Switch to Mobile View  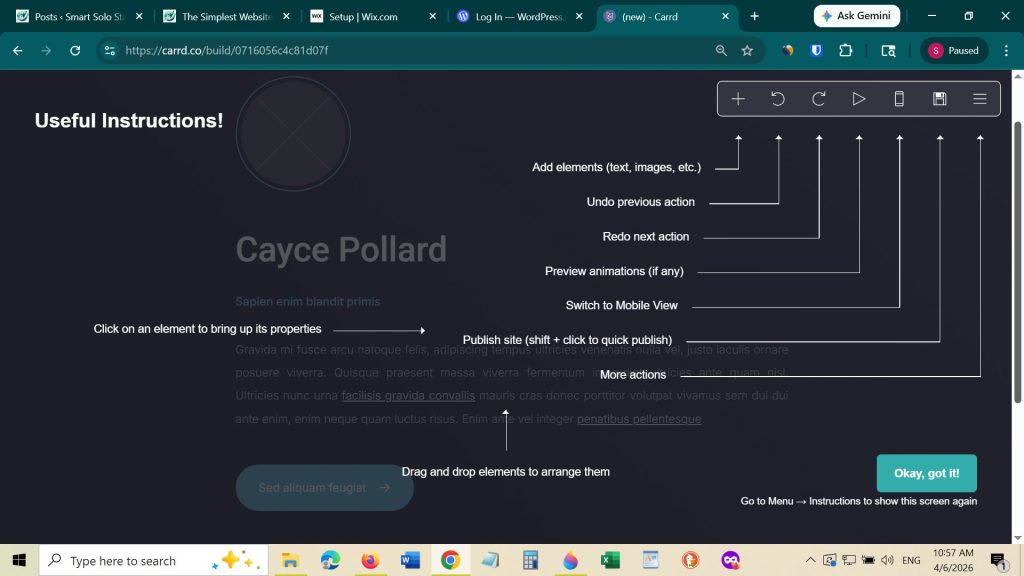[898, 98]
